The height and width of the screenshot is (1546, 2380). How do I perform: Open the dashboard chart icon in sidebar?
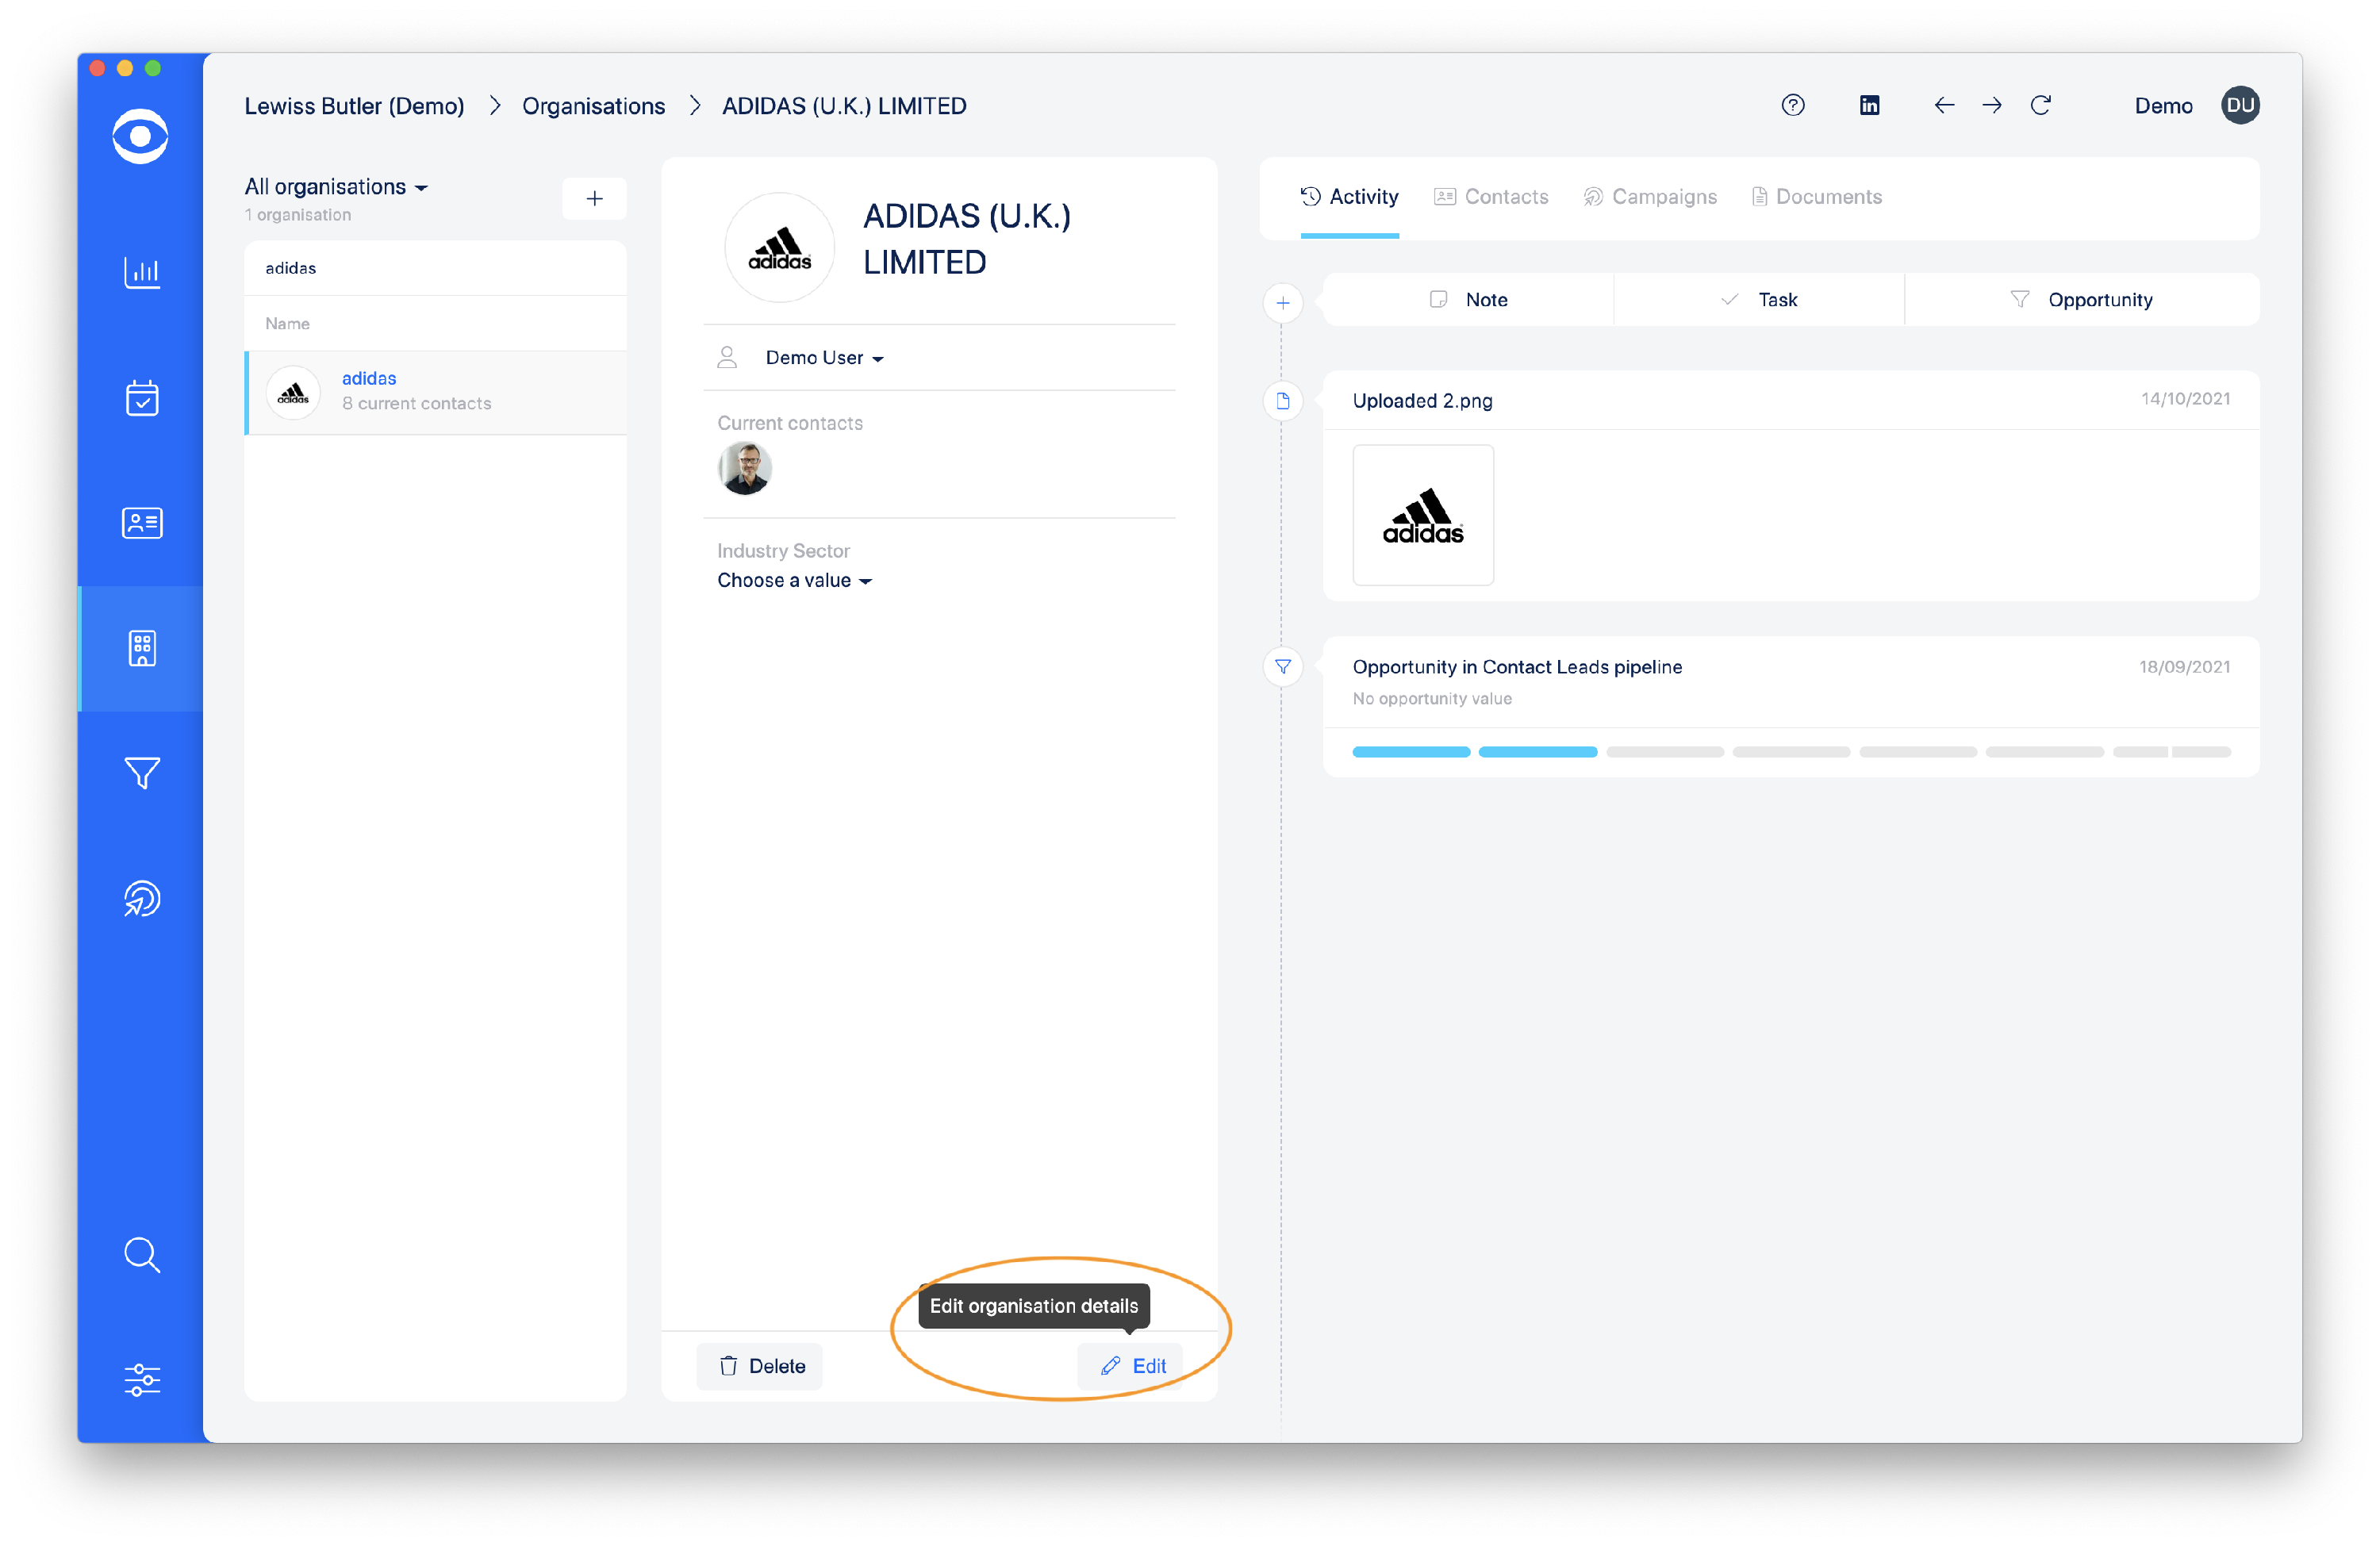[x=141, y=272]
